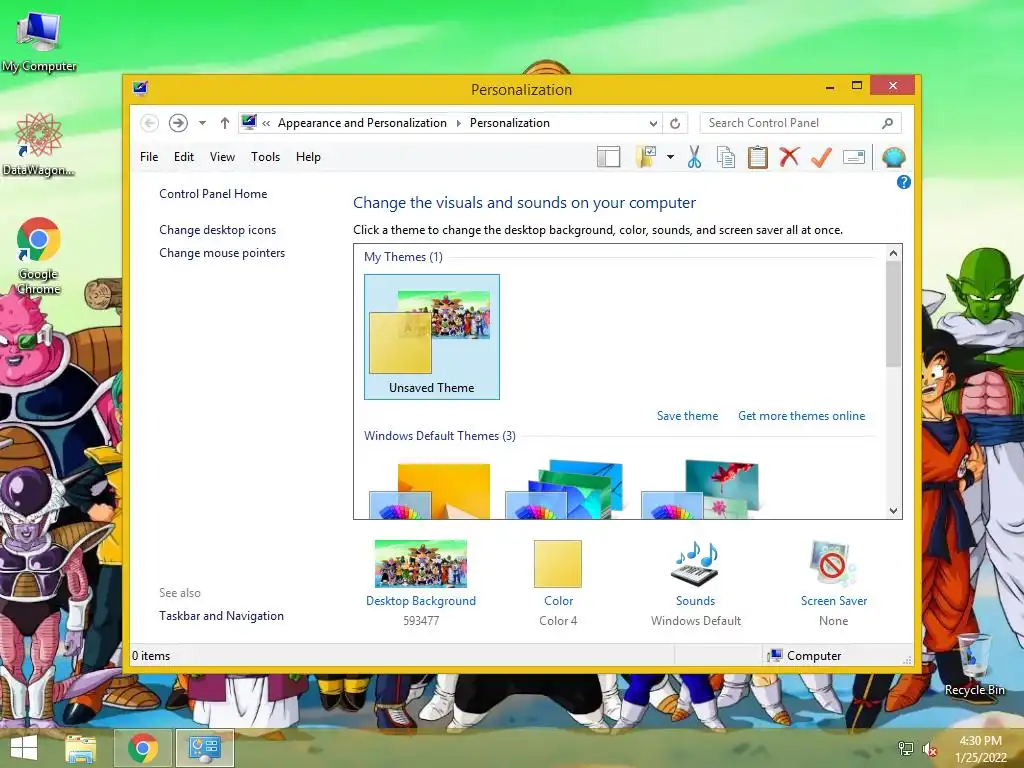1024x768 pixels.
Task: Click the taskbar clock showing 4:30 PM
Action: point(980,749)
